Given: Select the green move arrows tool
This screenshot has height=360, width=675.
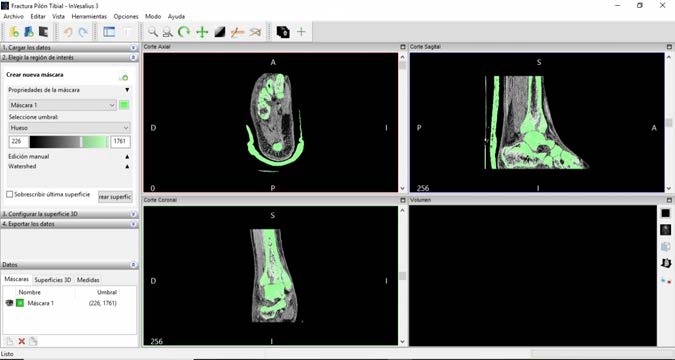Looking at the screenshot, I should coord(202,32).
